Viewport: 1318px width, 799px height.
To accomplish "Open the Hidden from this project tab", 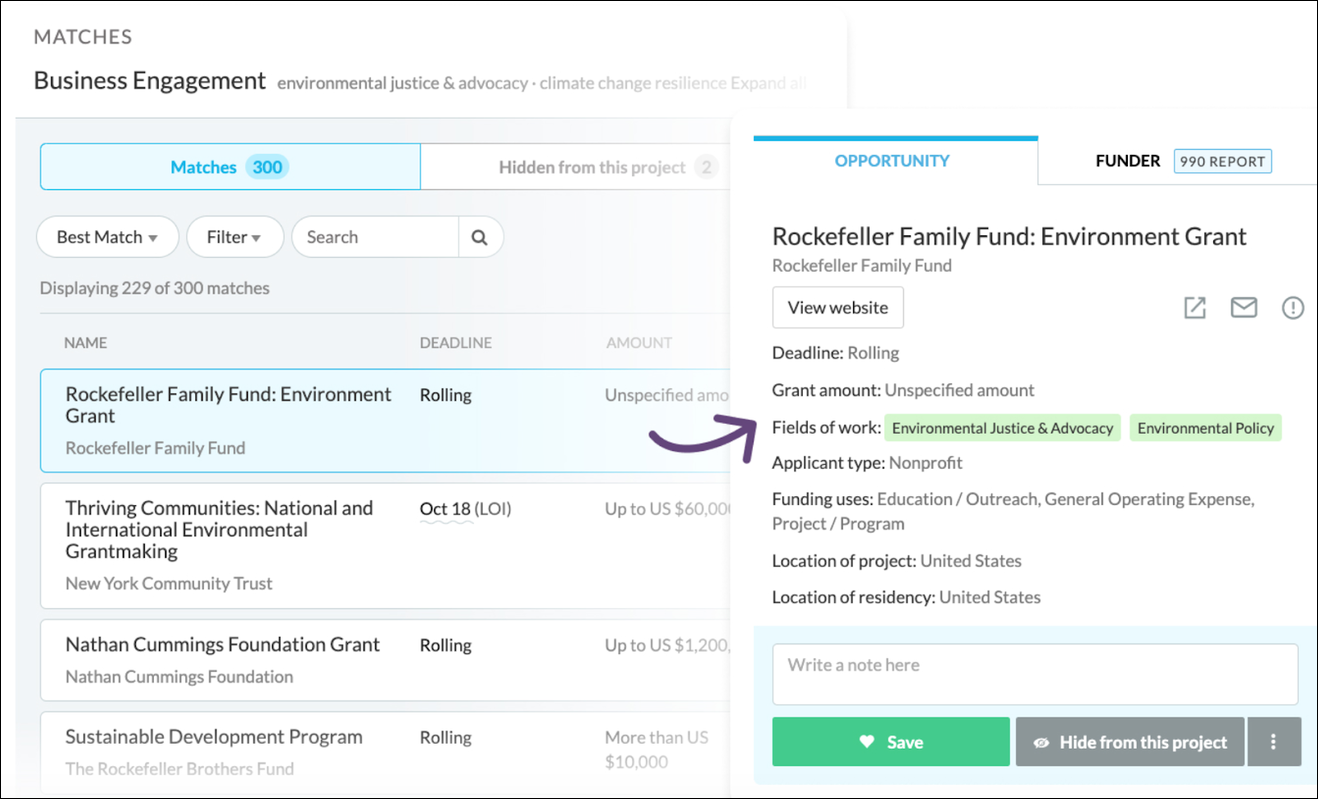I will (x=593, y=166).
